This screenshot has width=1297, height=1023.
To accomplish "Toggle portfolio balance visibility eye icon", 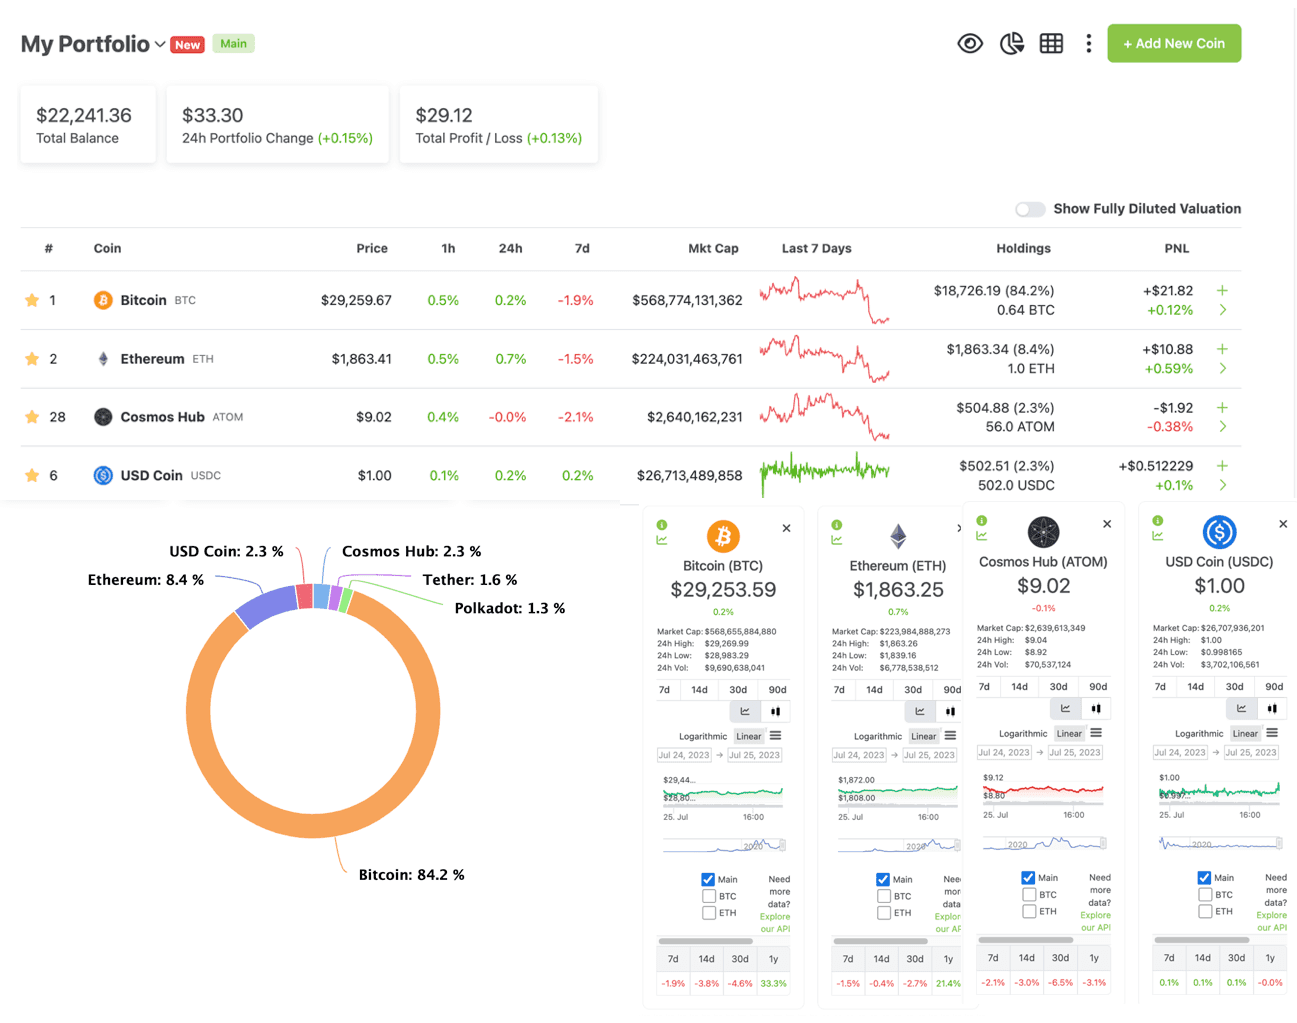I will (x=969, y=43).
